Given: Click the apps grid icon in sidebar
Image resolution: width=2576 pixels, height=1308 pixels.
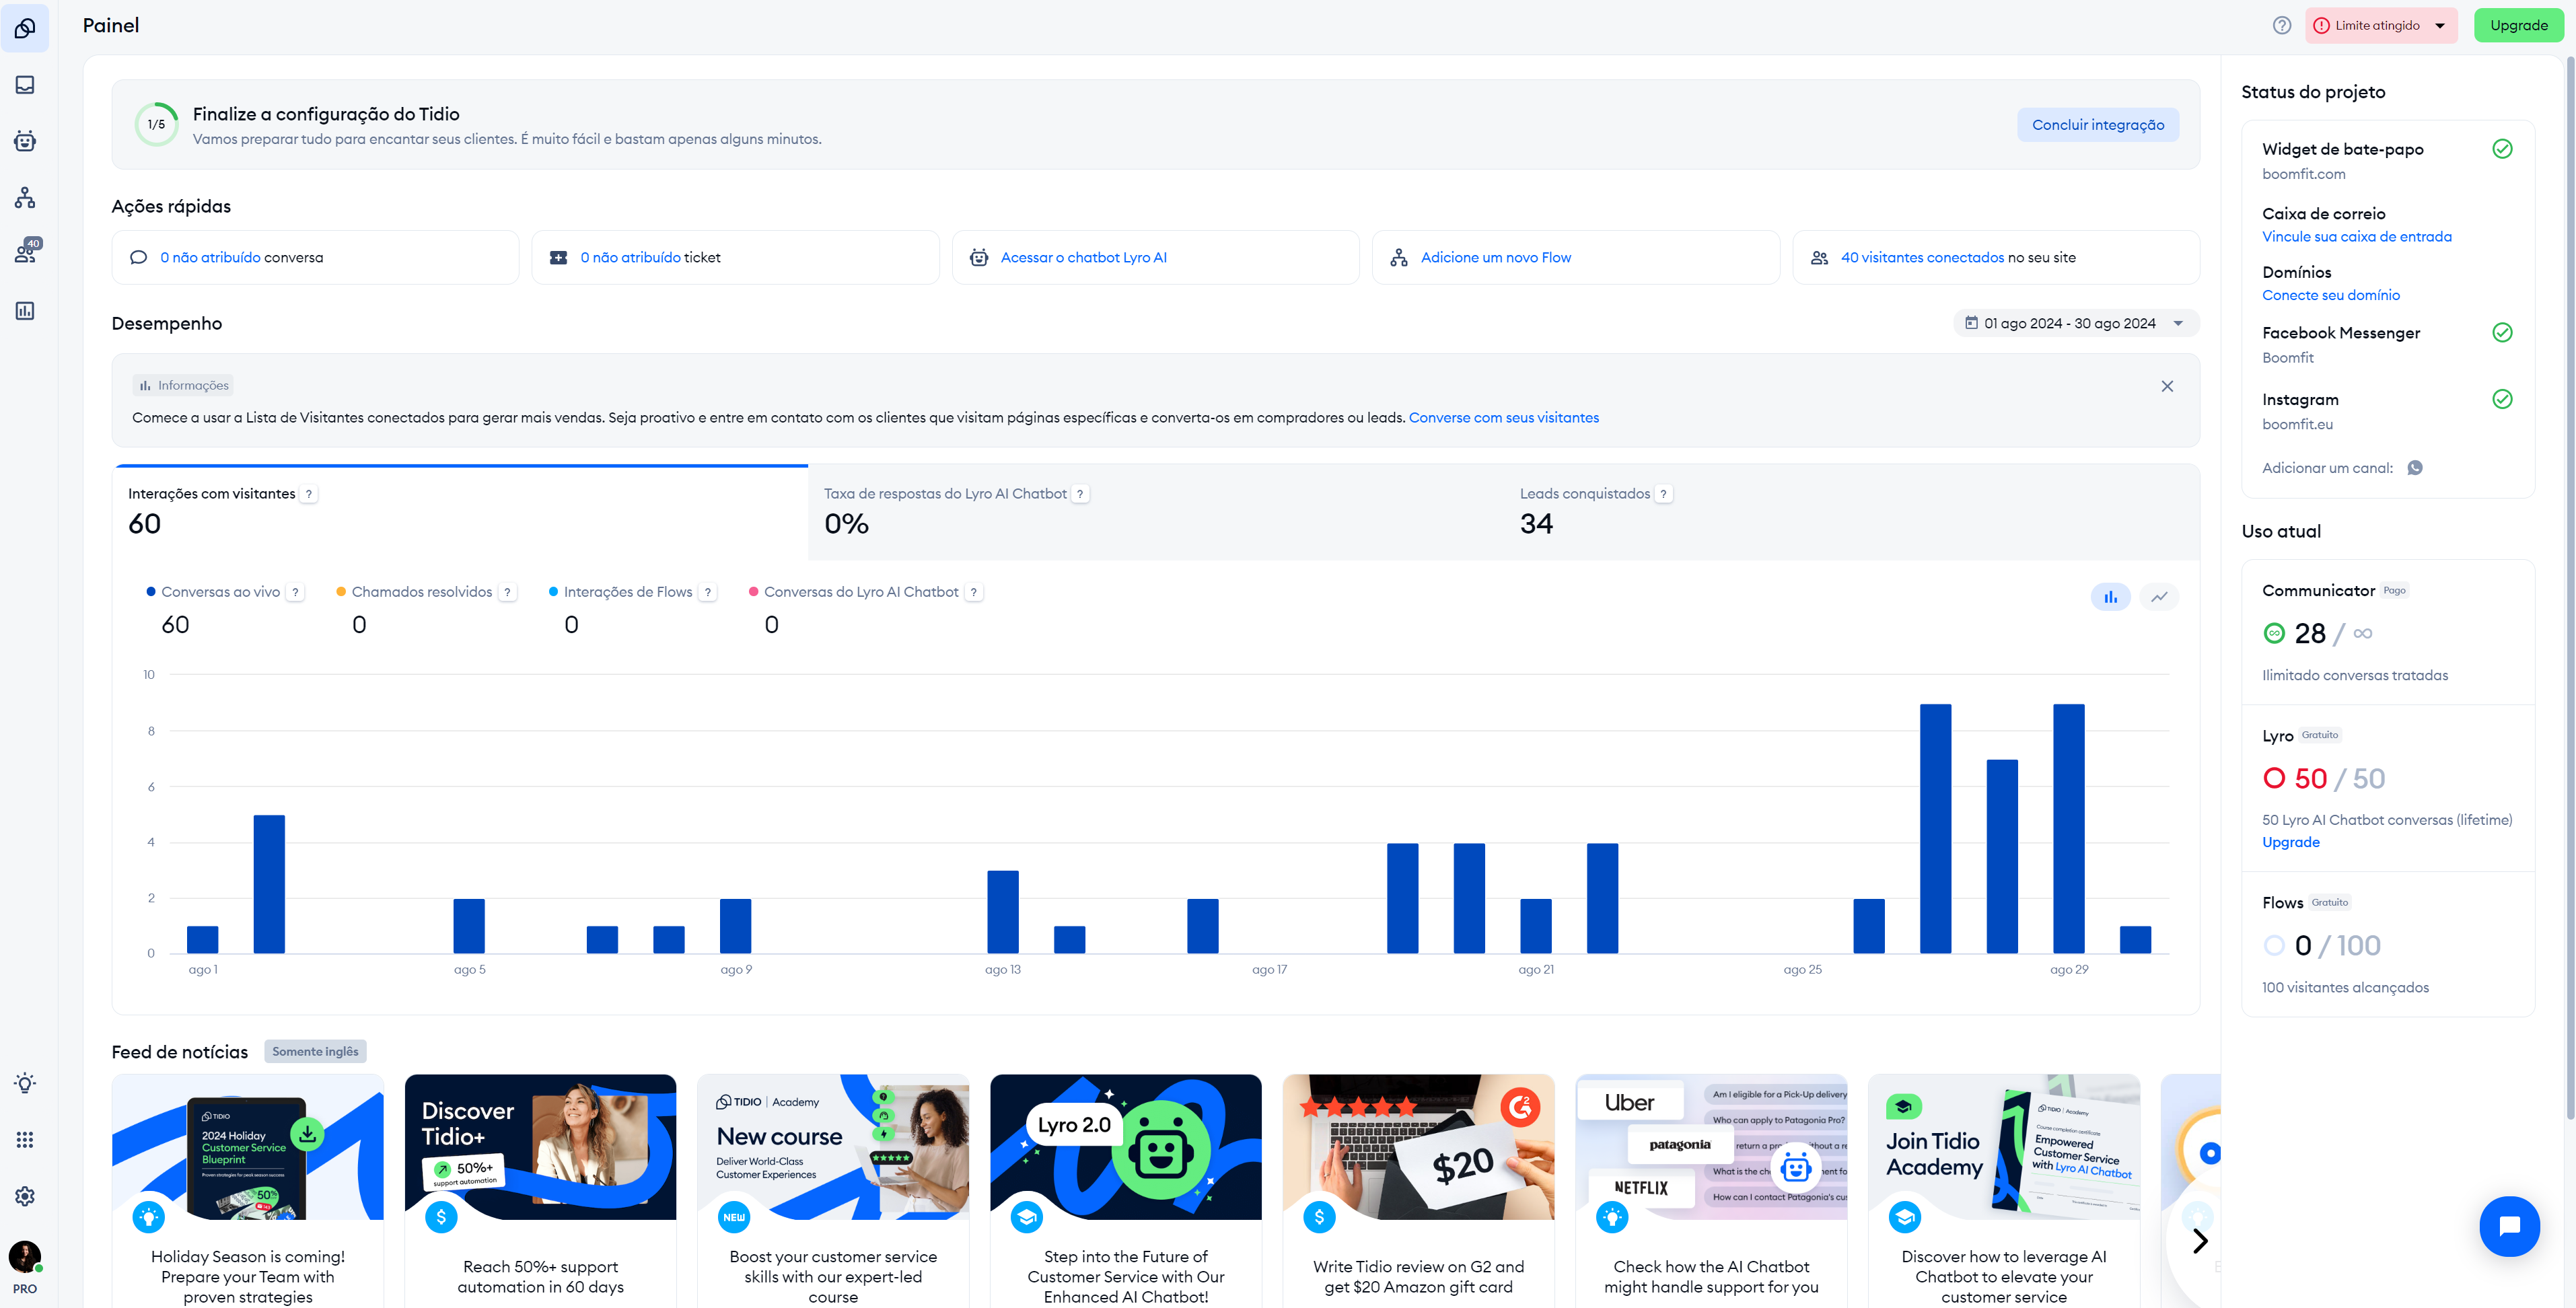Looking at the screenshot, I should click(25, 1140).
